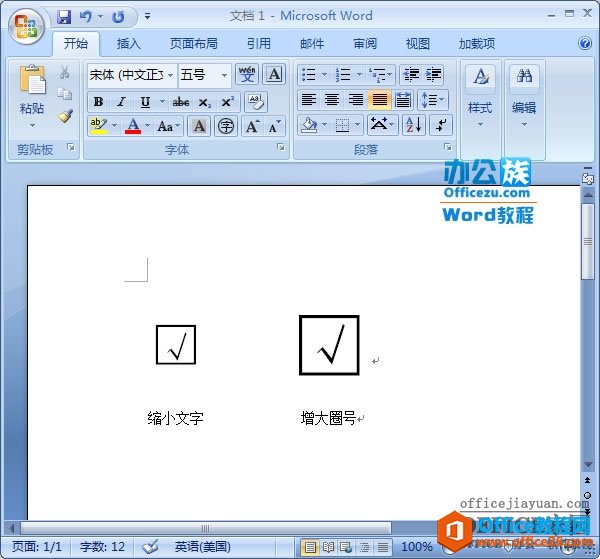Cut selection with scissors icon

point(64,72)
